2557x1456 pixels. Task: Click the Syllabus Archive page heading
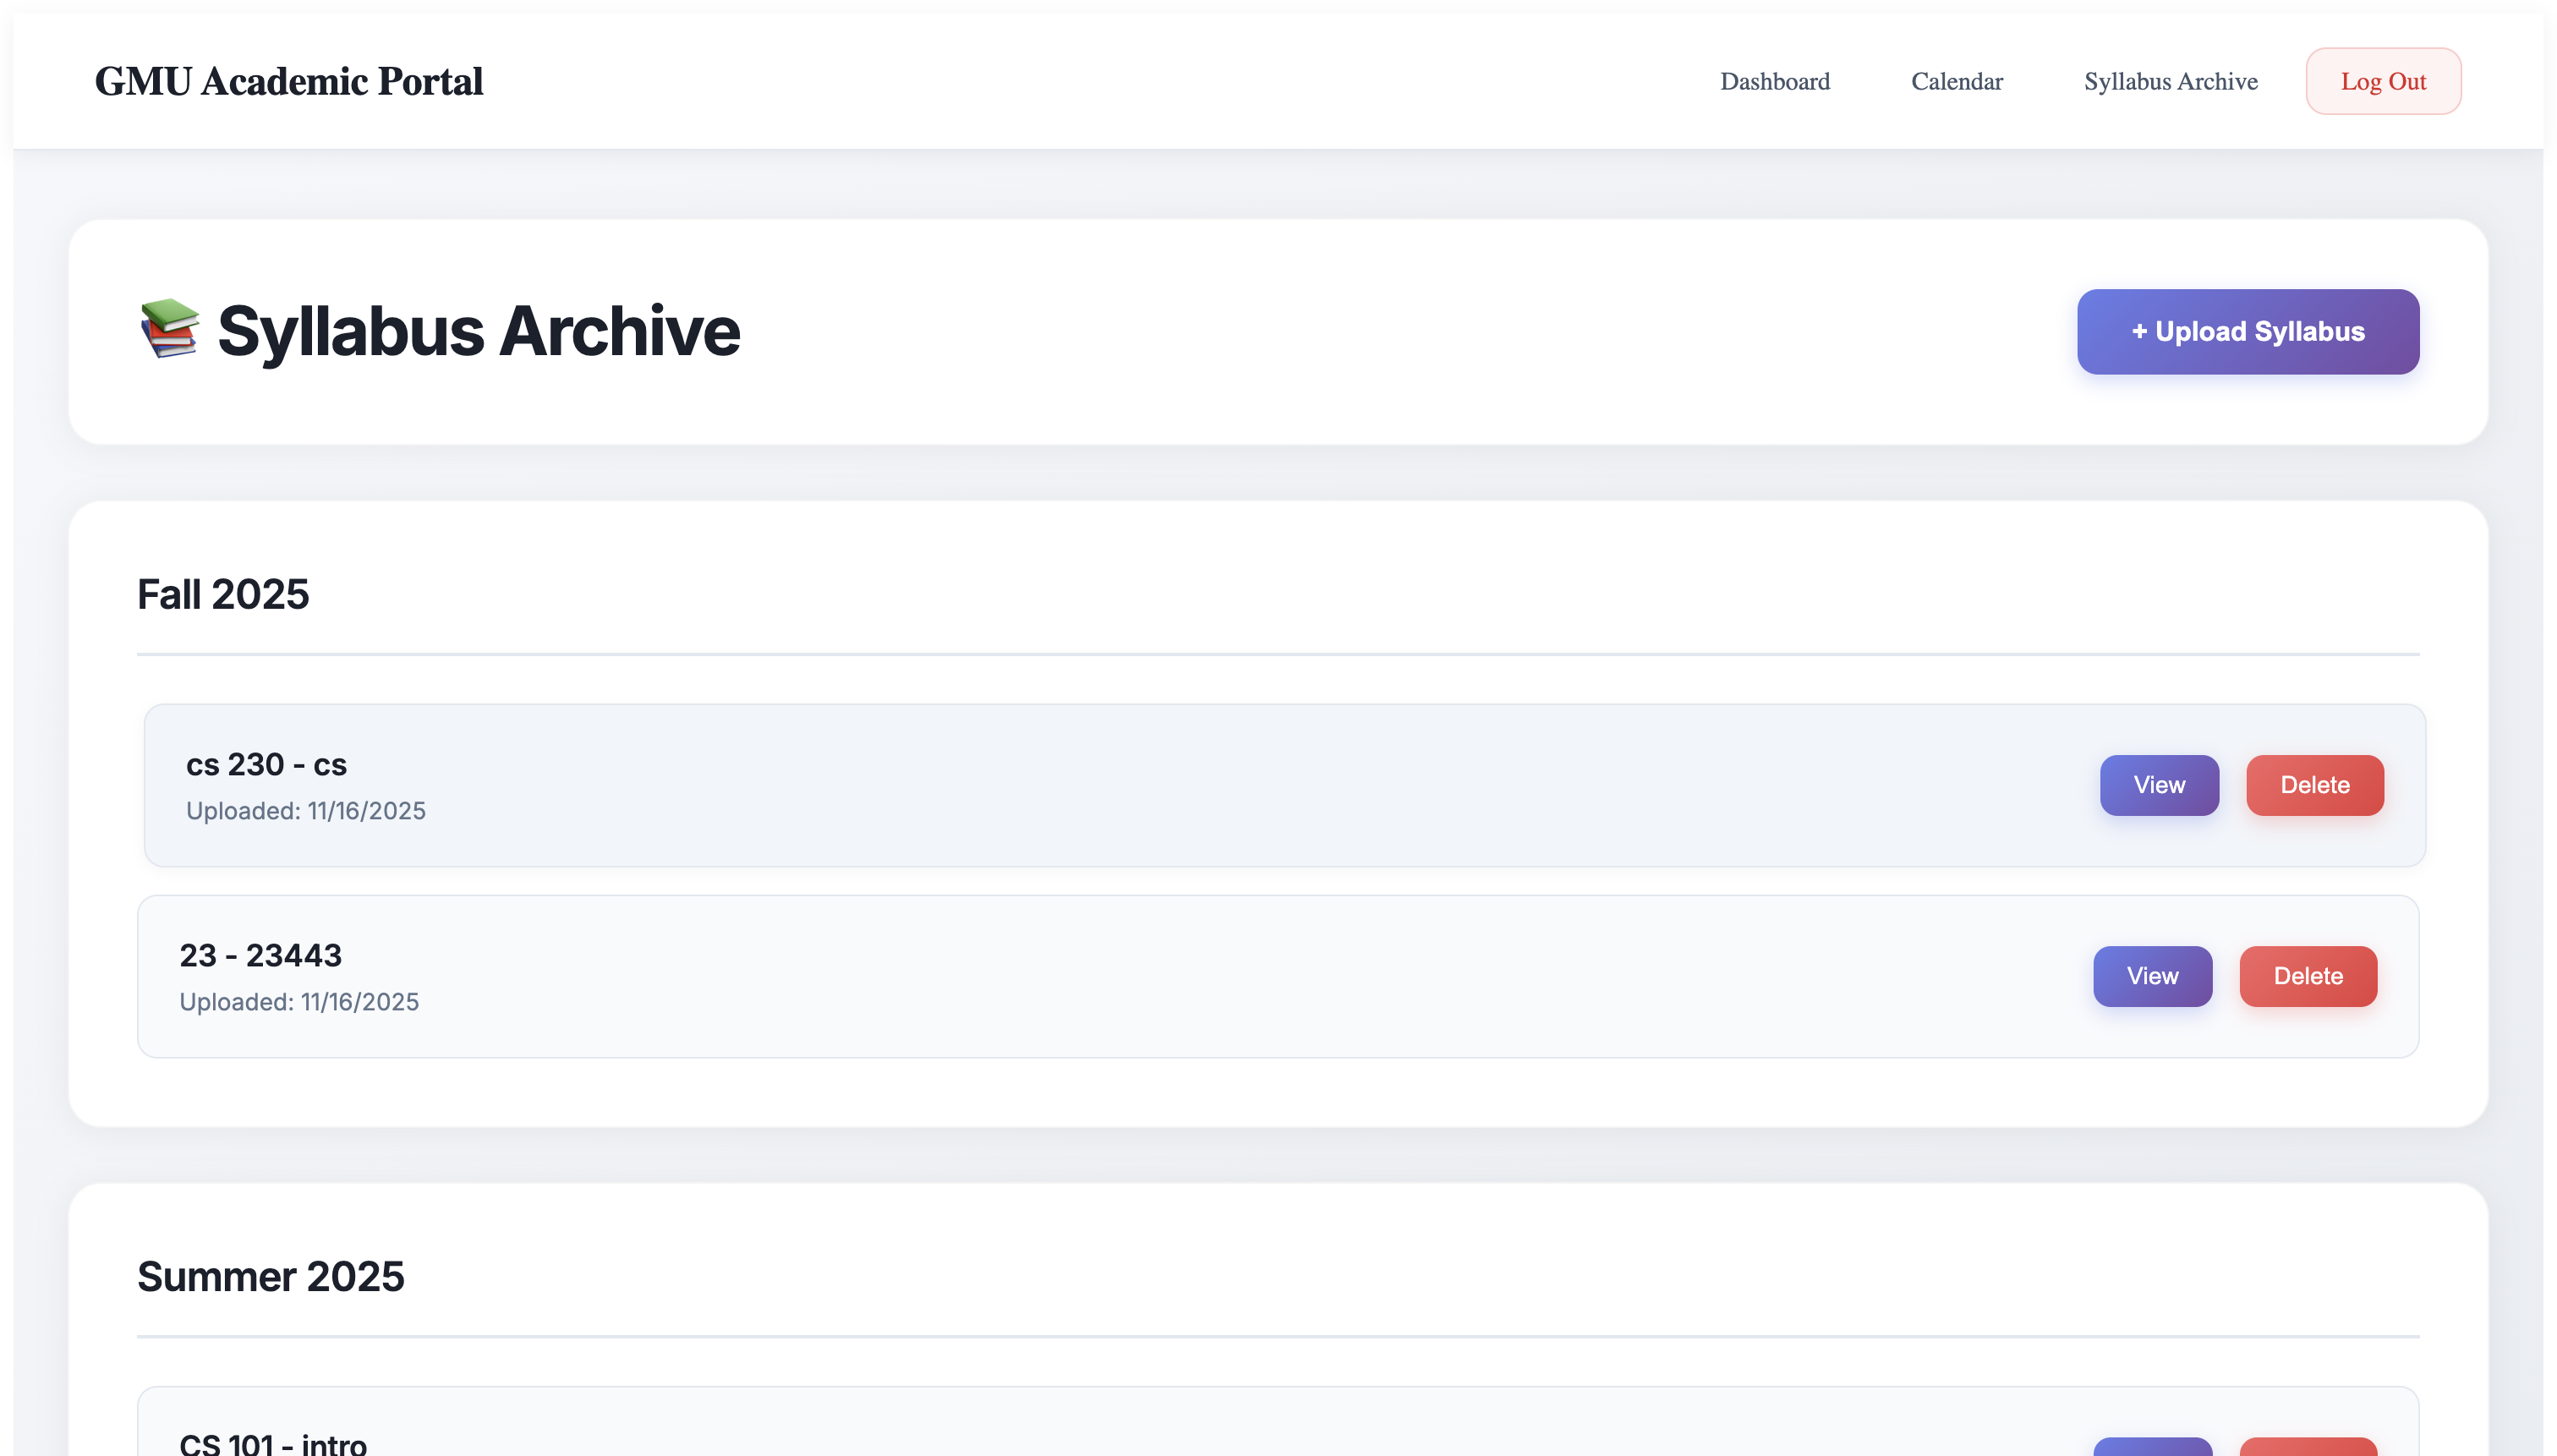click(x=478, y=331)
